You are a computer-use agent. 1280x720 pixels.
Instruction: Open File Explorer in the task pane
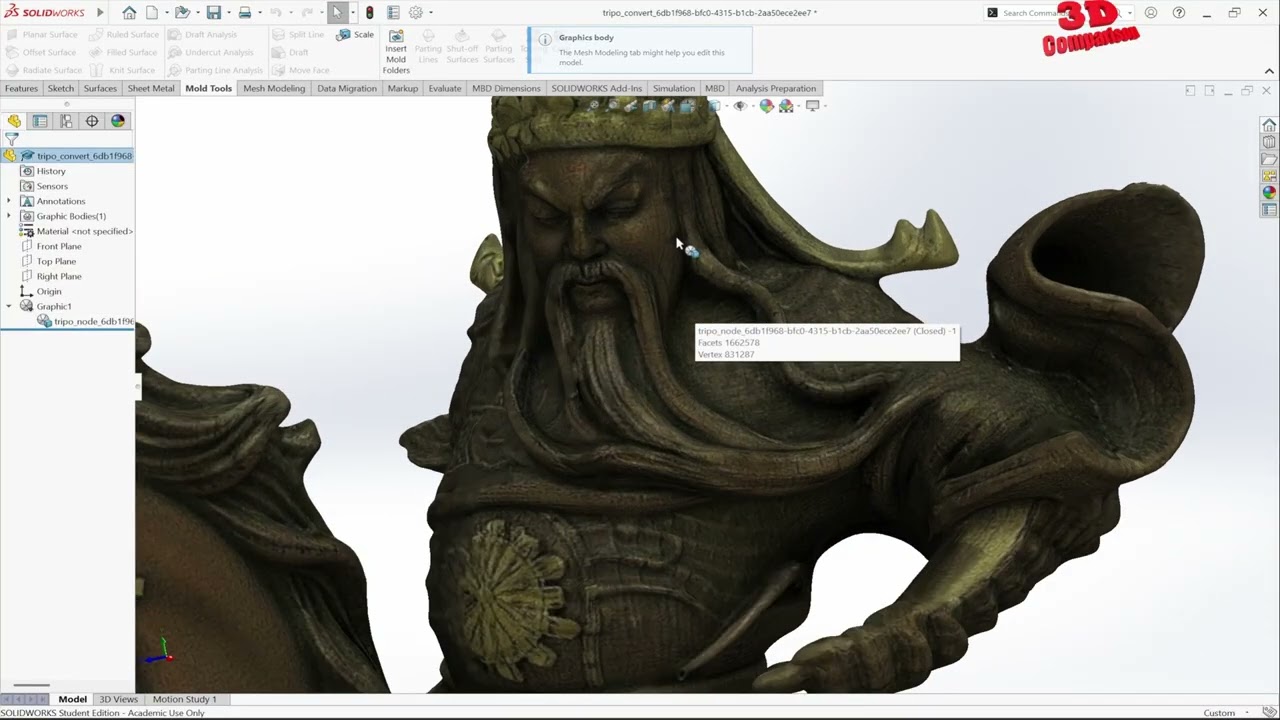pos(1269,159)
